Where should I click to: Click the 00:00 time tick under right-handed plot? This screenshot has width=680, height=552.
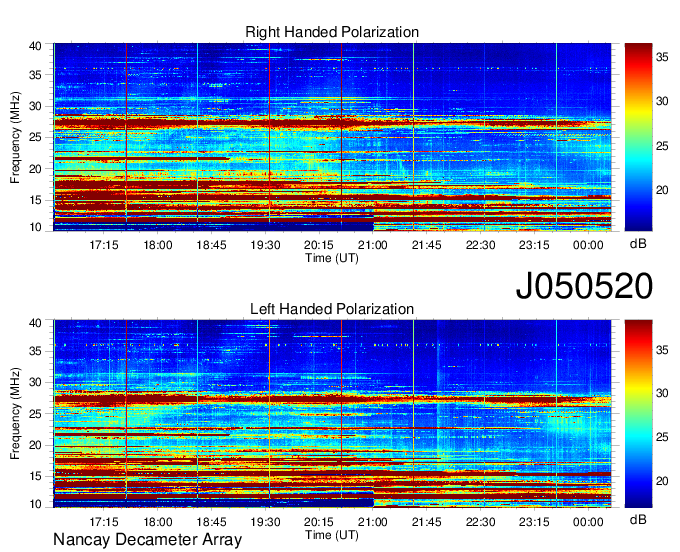588,245
